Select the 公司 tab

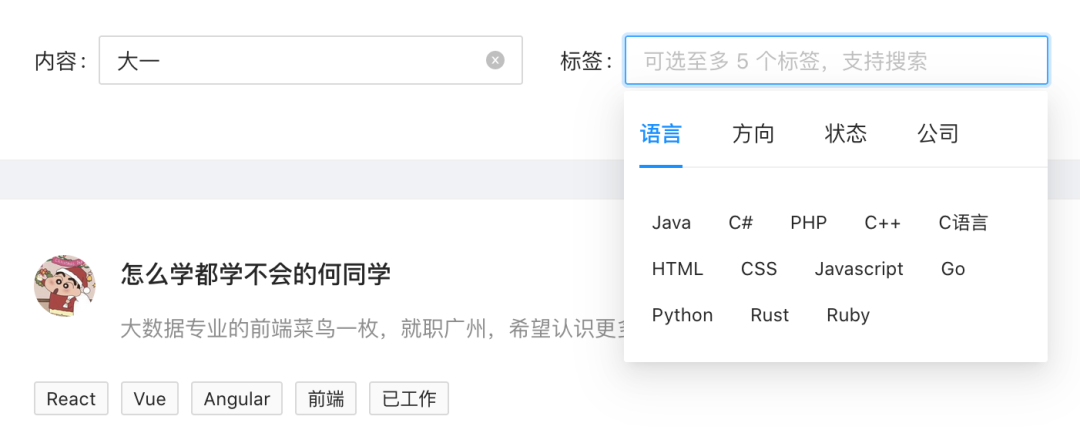click(938, 134)
